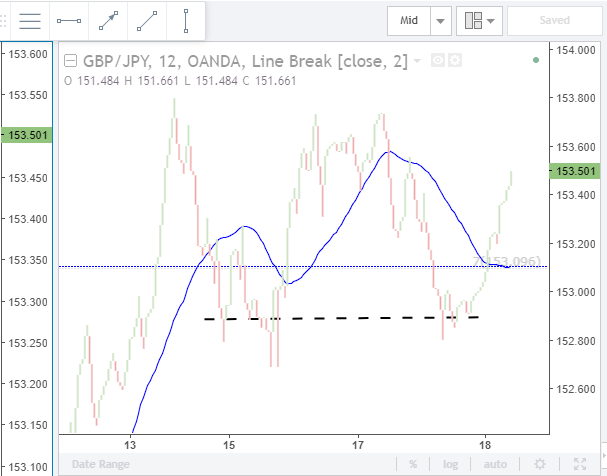The width and height of the screenshot is (607, 476).
Task: Click OHLC values line under title
Action: click(180, 81)
